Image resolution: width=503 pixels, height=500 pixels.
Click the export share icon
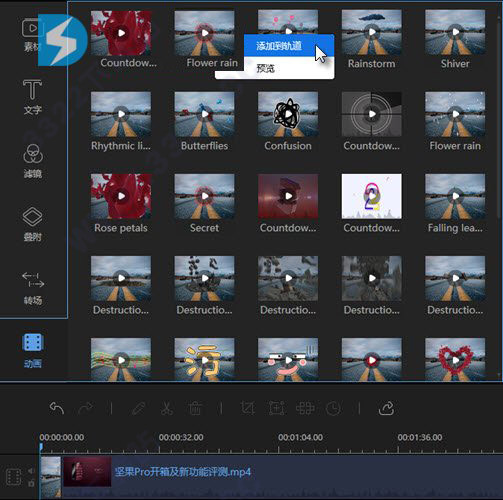(386, 408)
